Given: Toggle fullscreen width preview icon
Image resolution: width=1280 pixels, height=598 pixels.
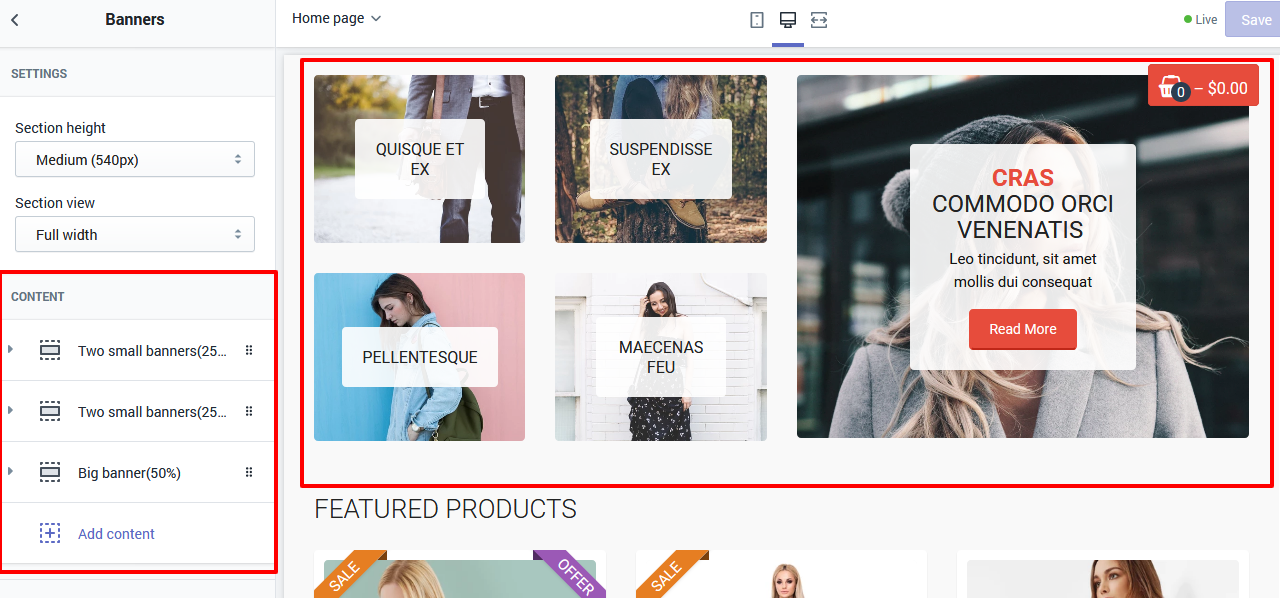Looking at the screenshot, I should coord(819,20).
